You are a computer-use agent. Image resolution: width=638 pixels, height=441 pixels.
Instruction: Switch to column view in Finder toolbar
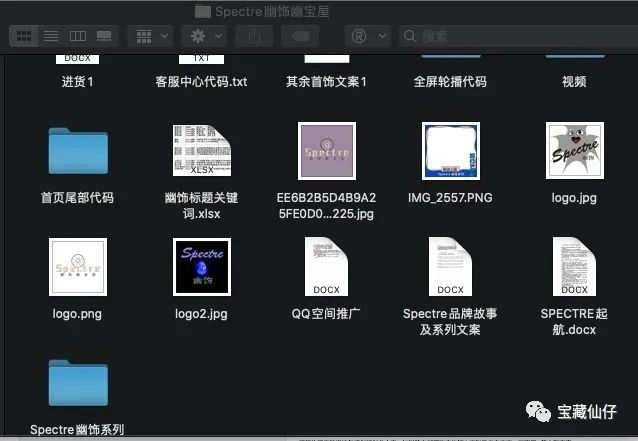pos(78,36)
